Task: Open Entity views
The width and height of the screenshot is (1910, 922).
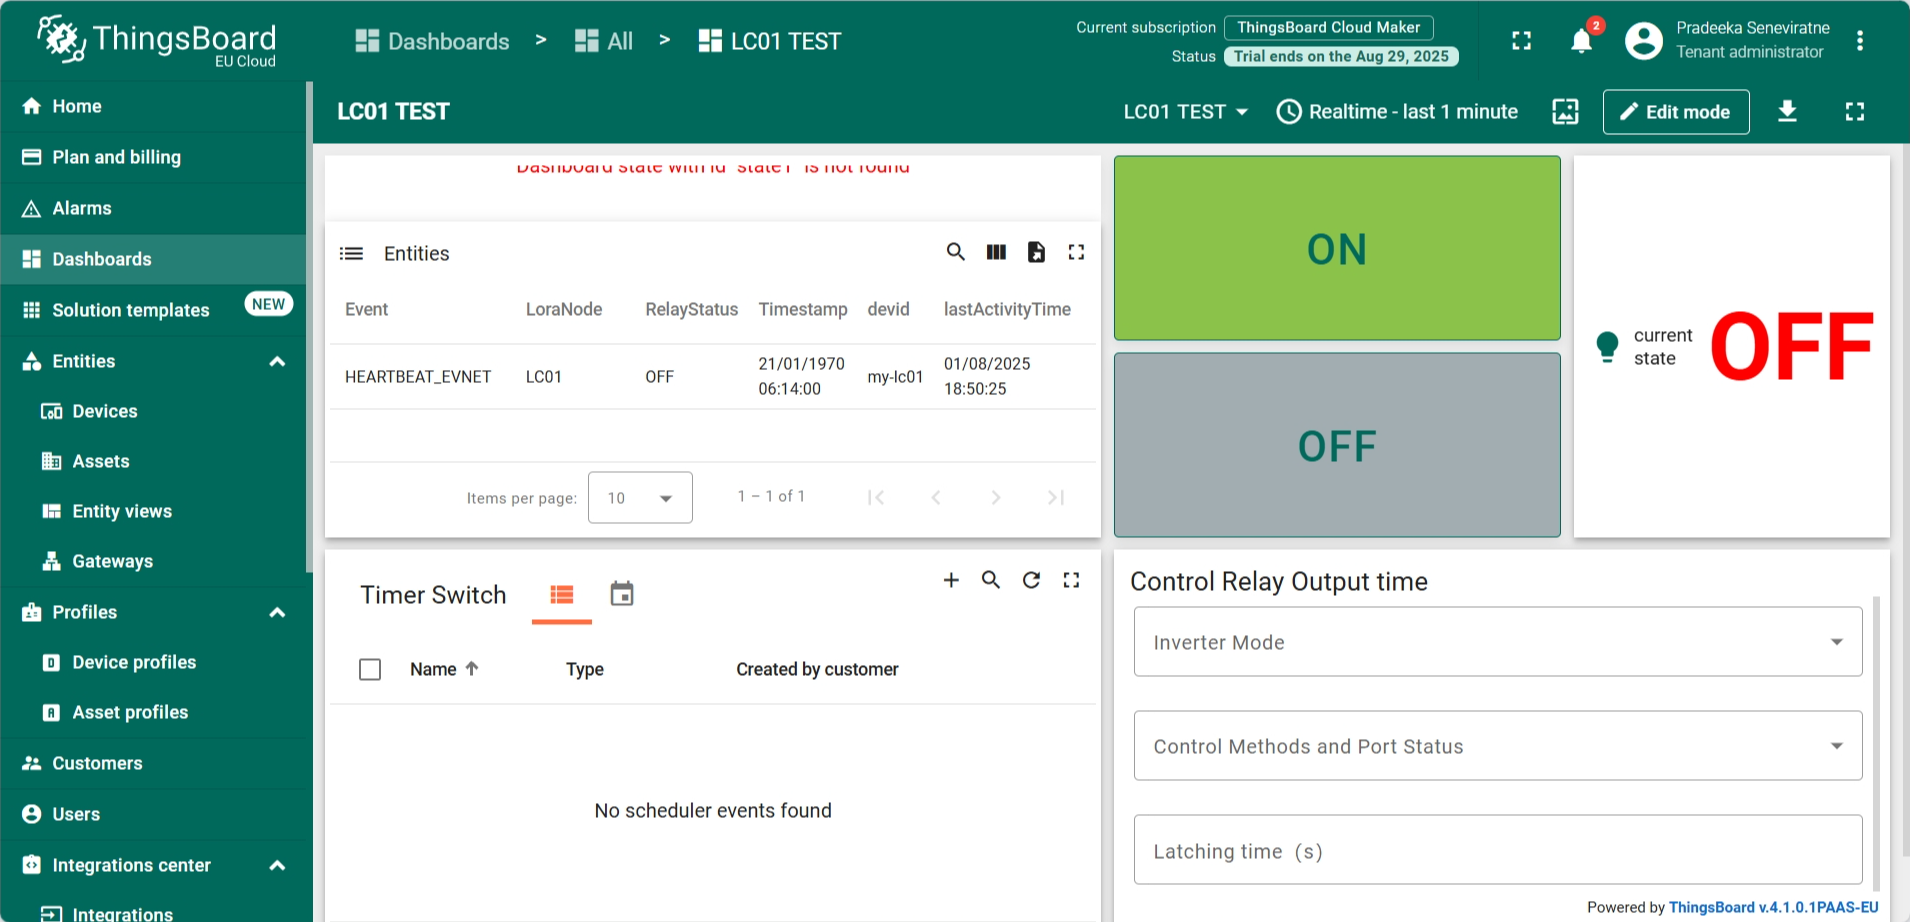Action: pos(153,511)
